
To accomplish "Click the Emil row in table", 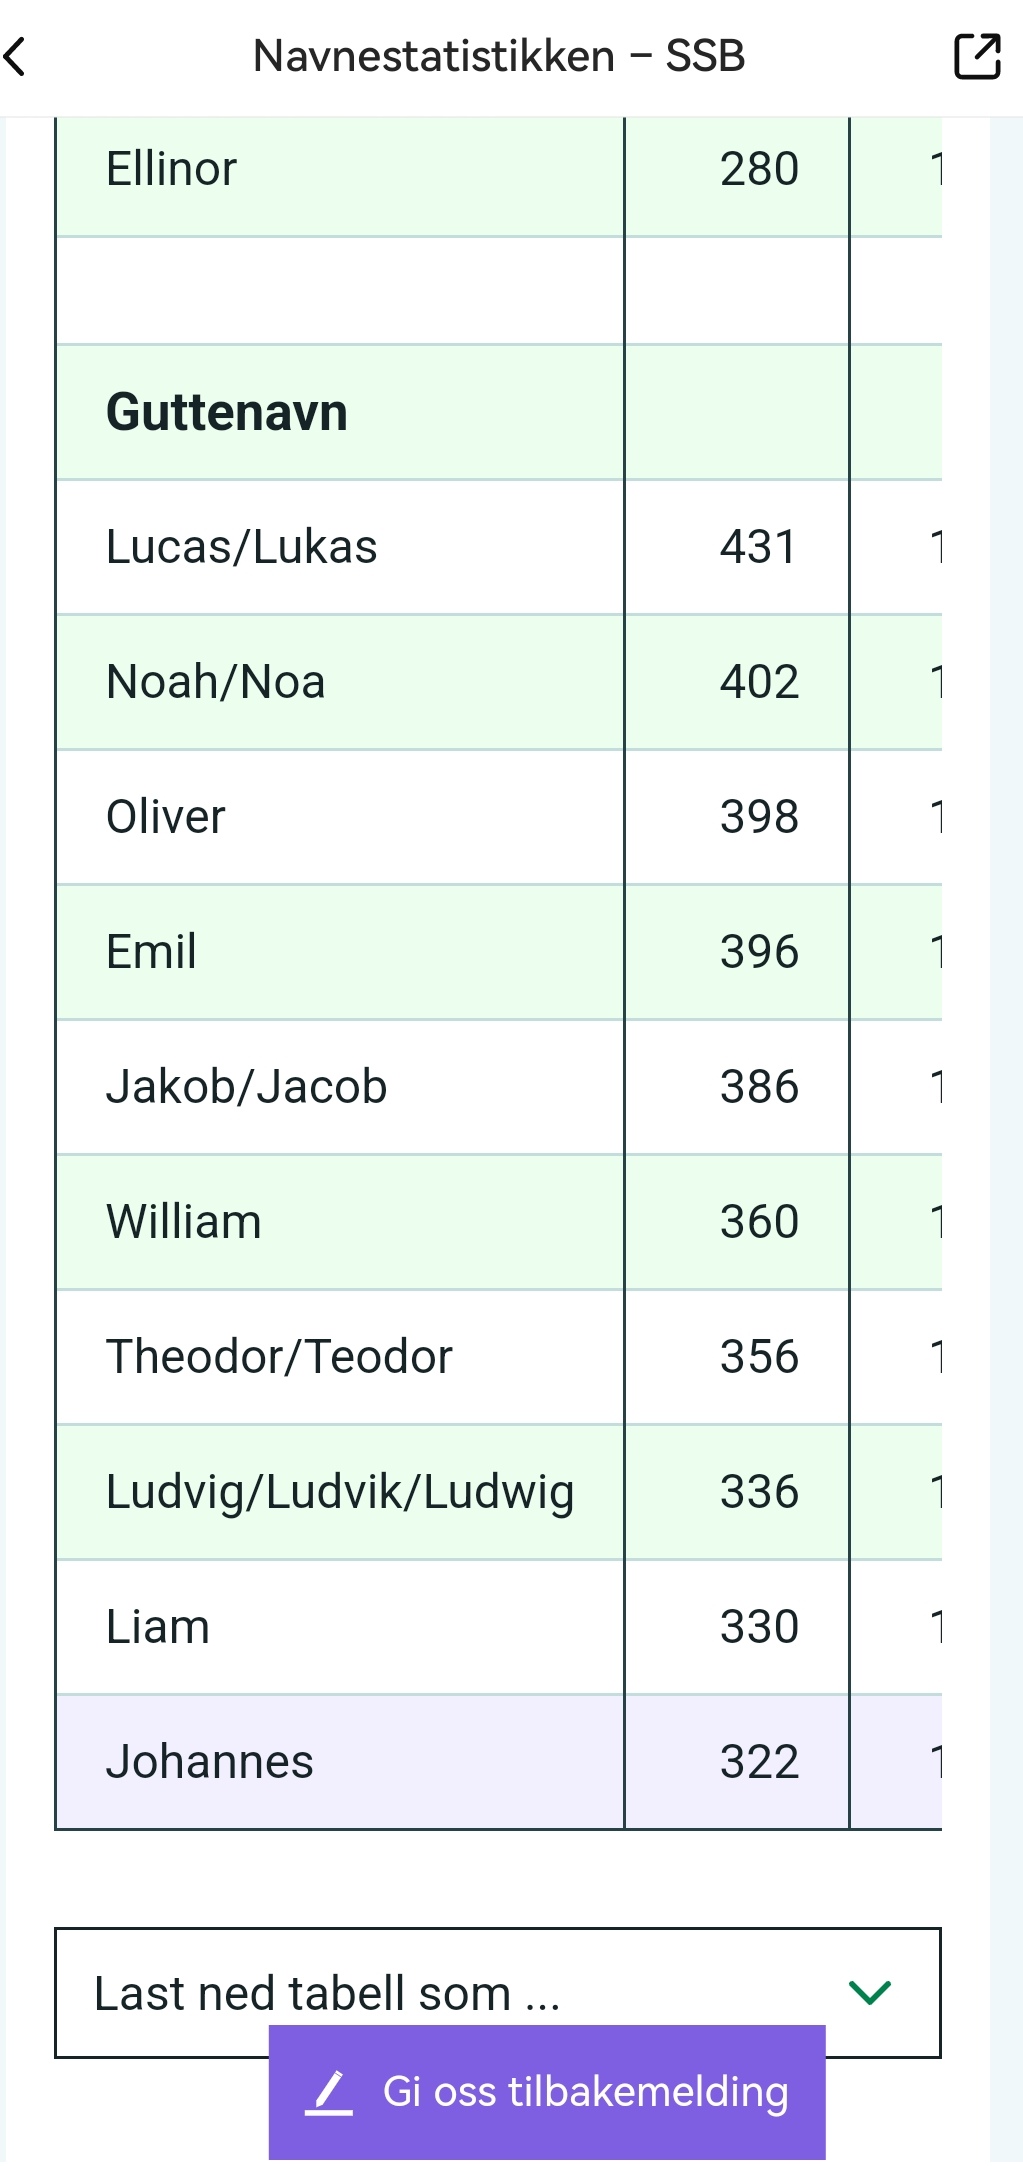I will [499, 952].
